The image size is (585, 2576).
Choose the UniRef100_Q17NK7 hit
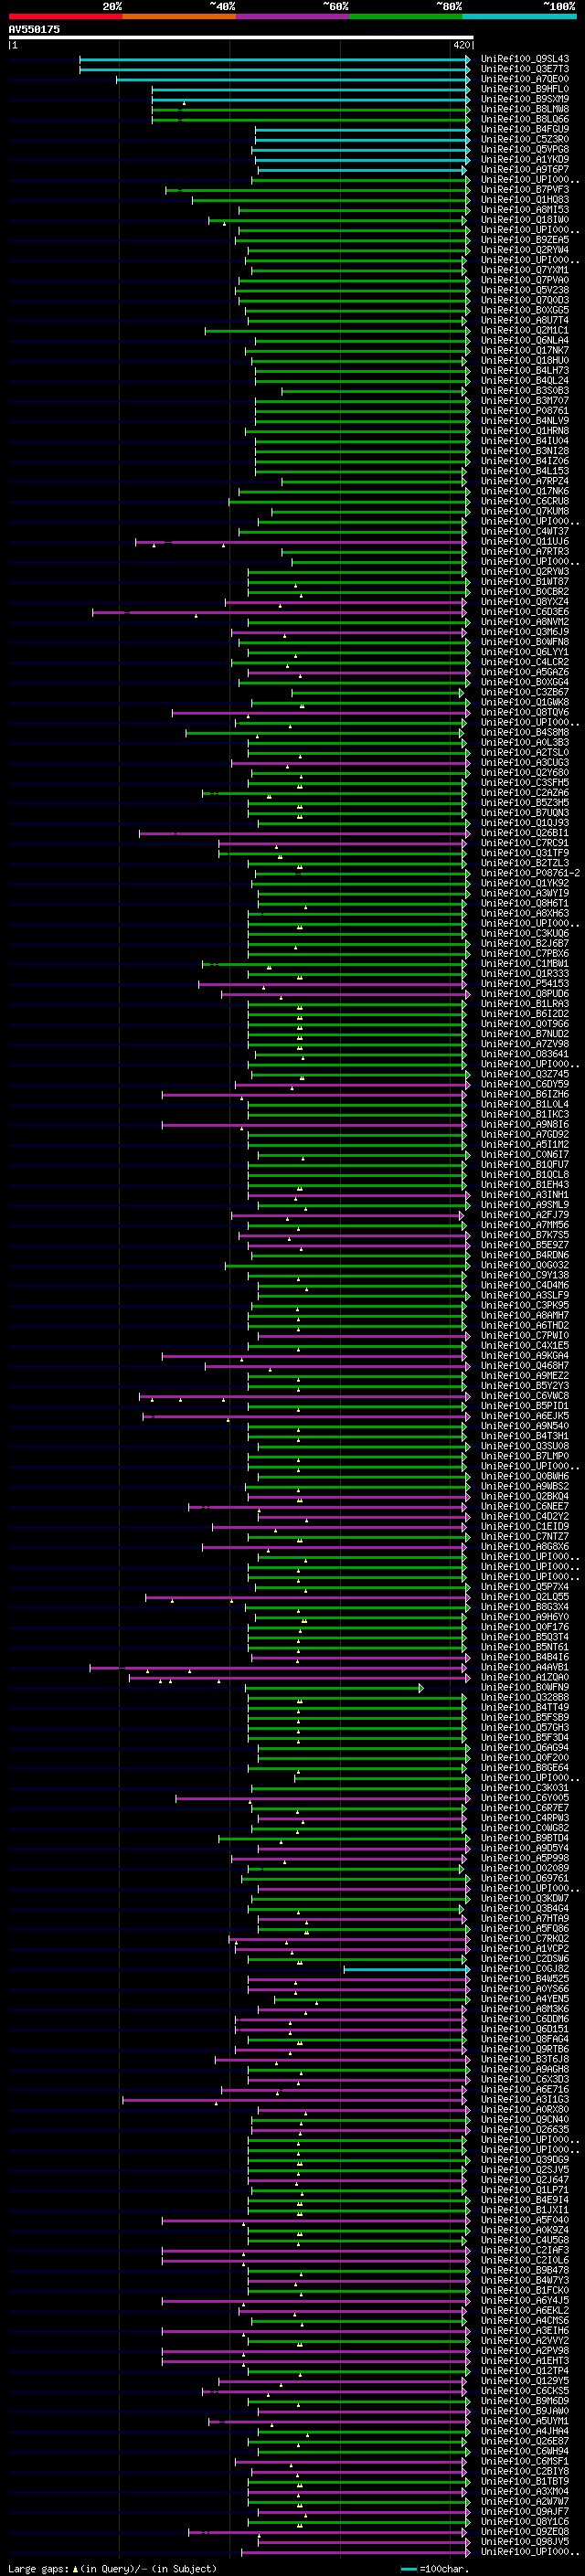point(525,350)
